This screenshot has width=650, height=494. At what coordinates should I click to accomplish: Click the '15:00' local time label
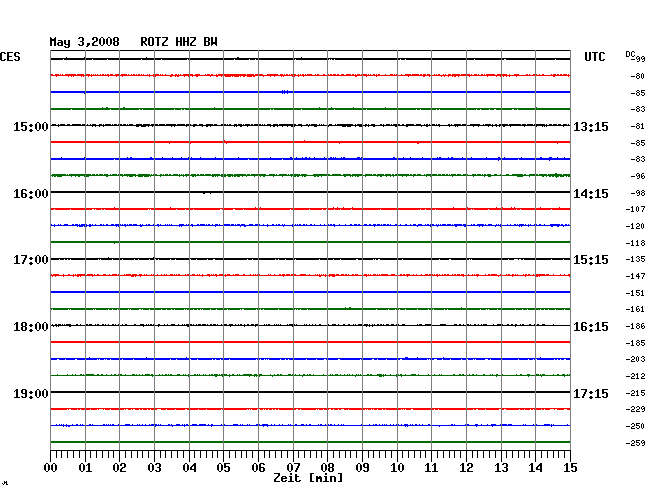[x=31, y=126]
